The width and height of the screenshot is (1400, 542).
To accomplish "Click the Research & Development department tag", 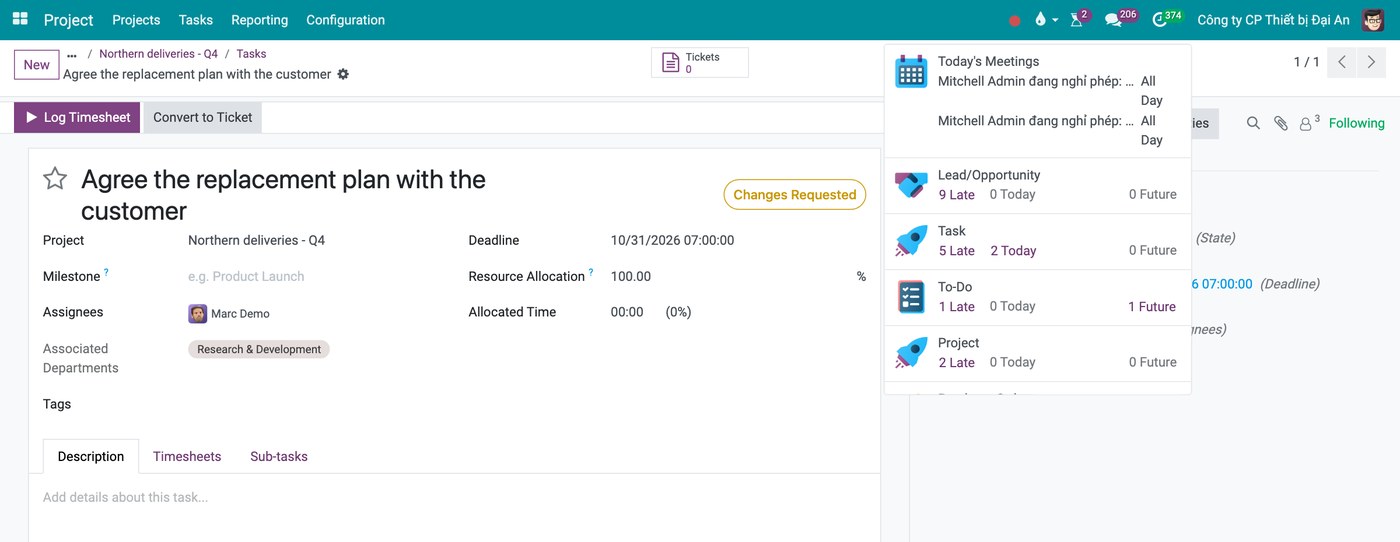I will tap(259, 349).
